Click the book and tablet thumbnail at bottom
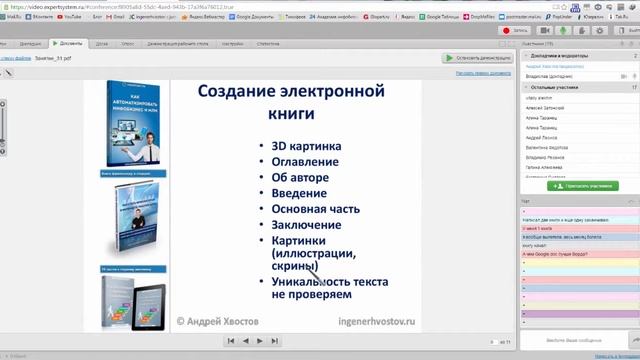 click(133, 303)
